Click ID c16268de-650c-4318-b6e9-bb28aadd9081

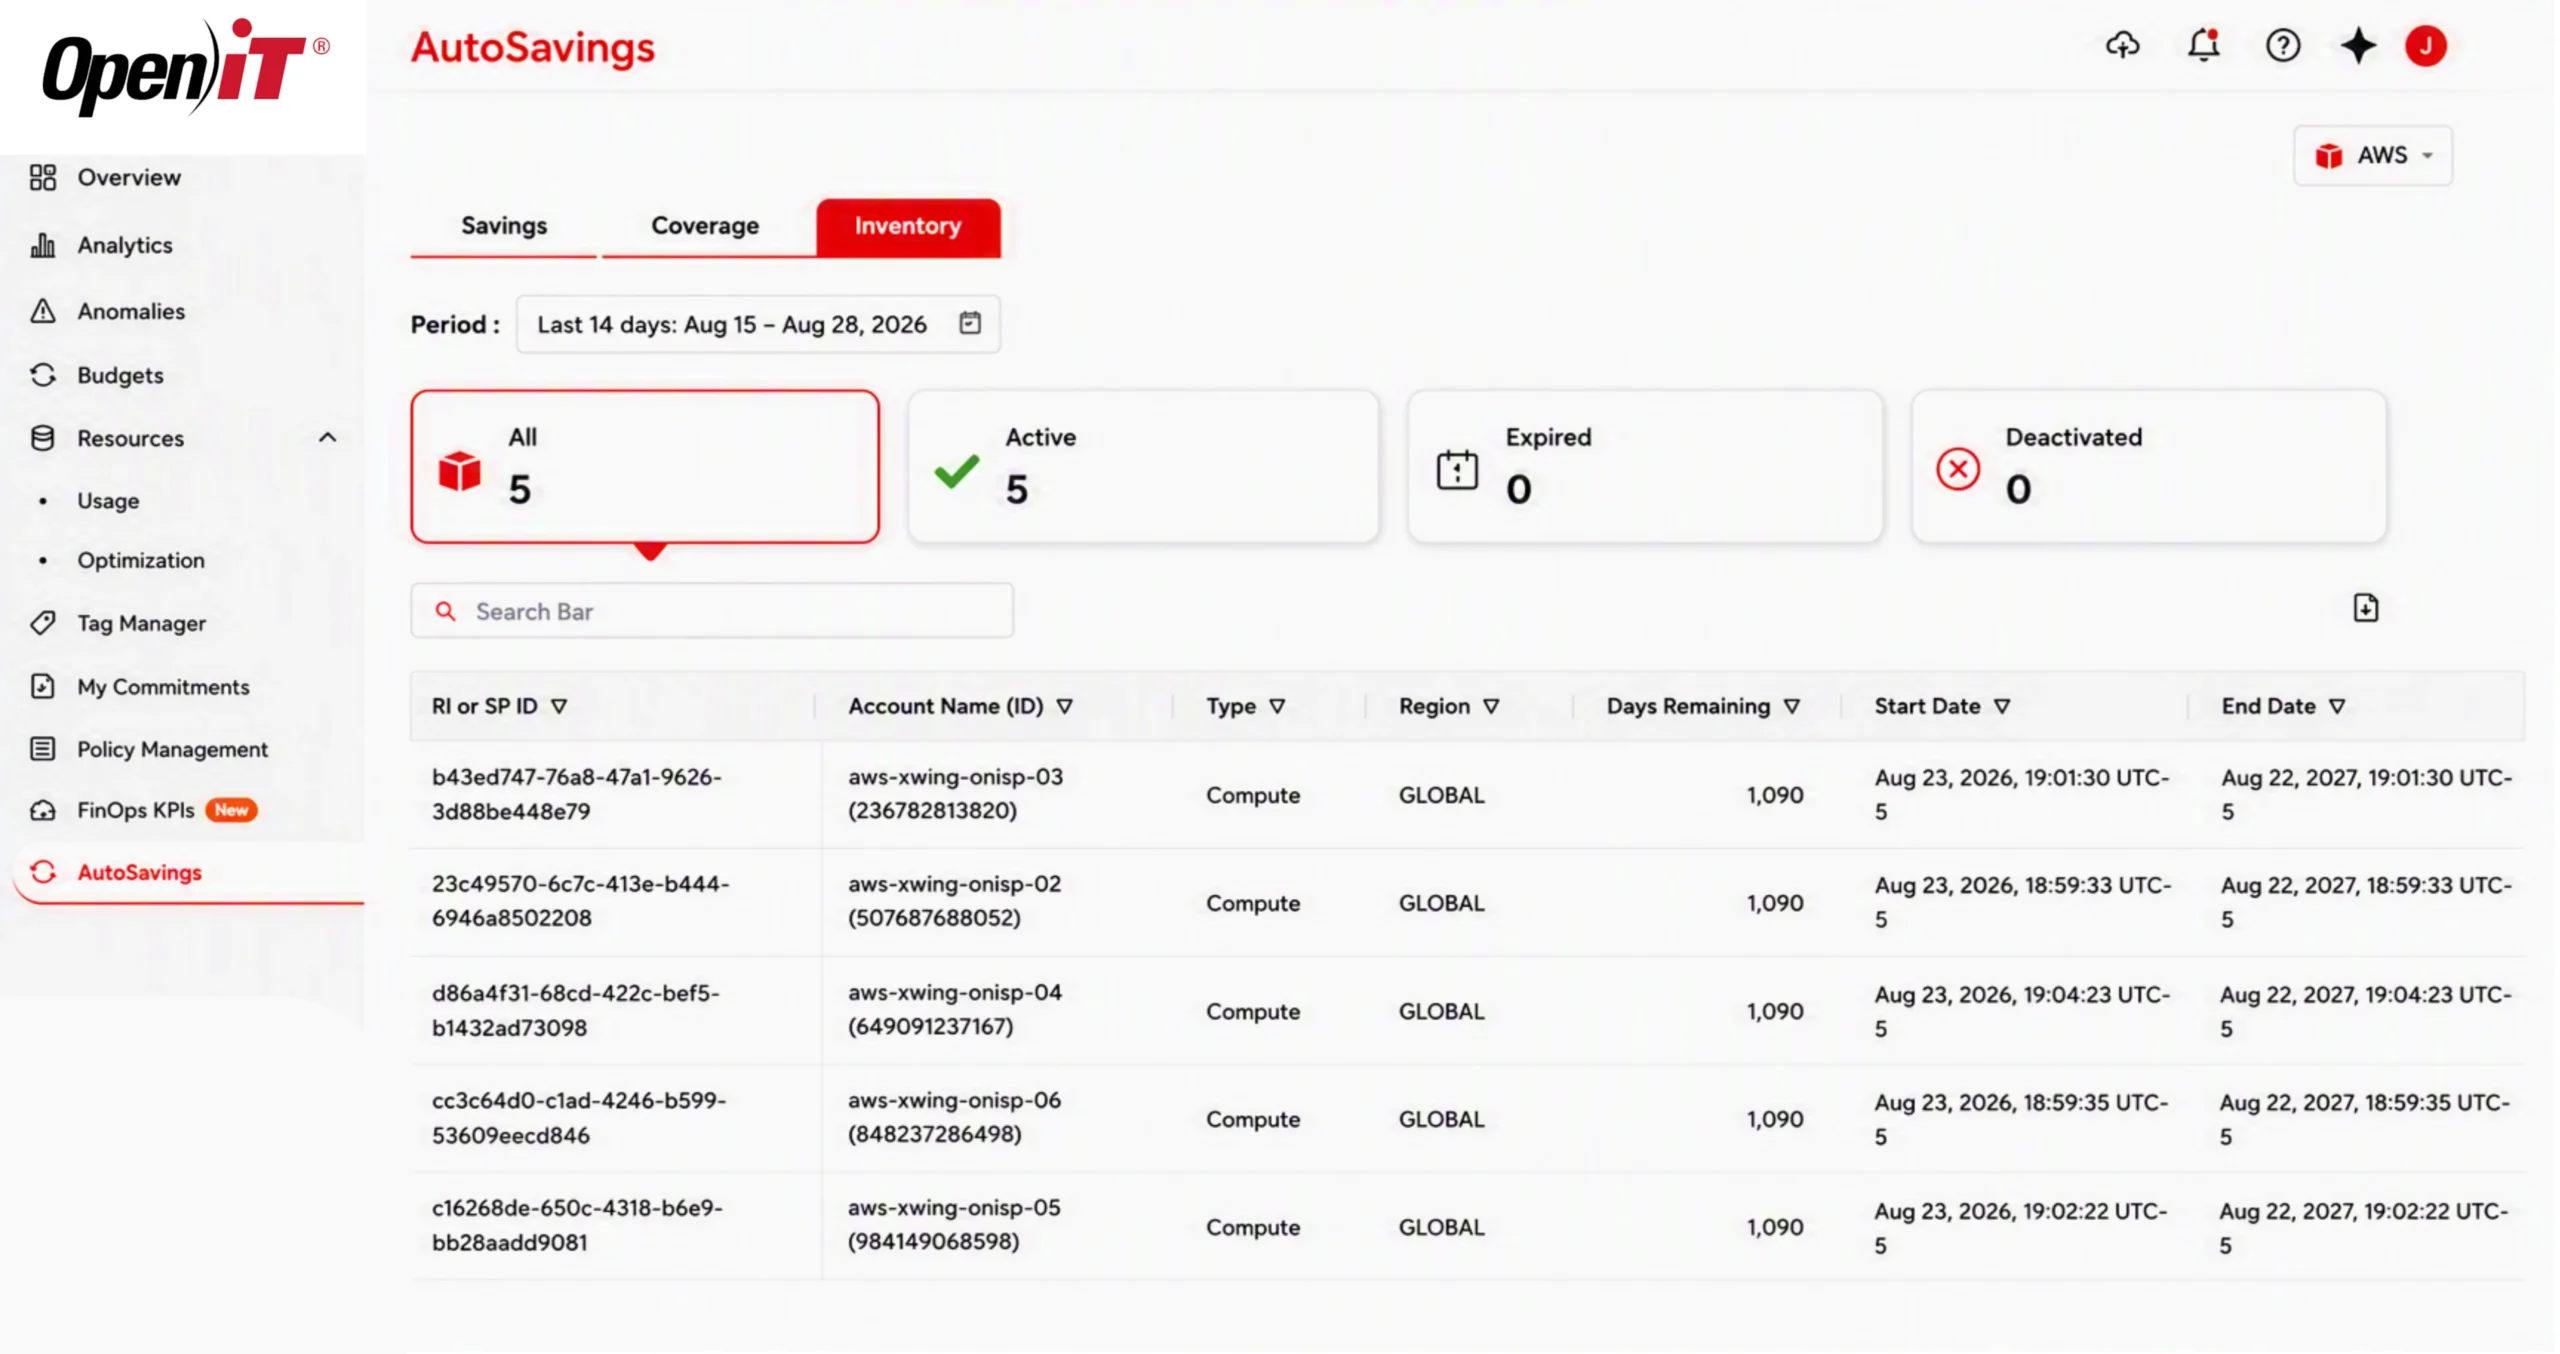click(577, 1225)
